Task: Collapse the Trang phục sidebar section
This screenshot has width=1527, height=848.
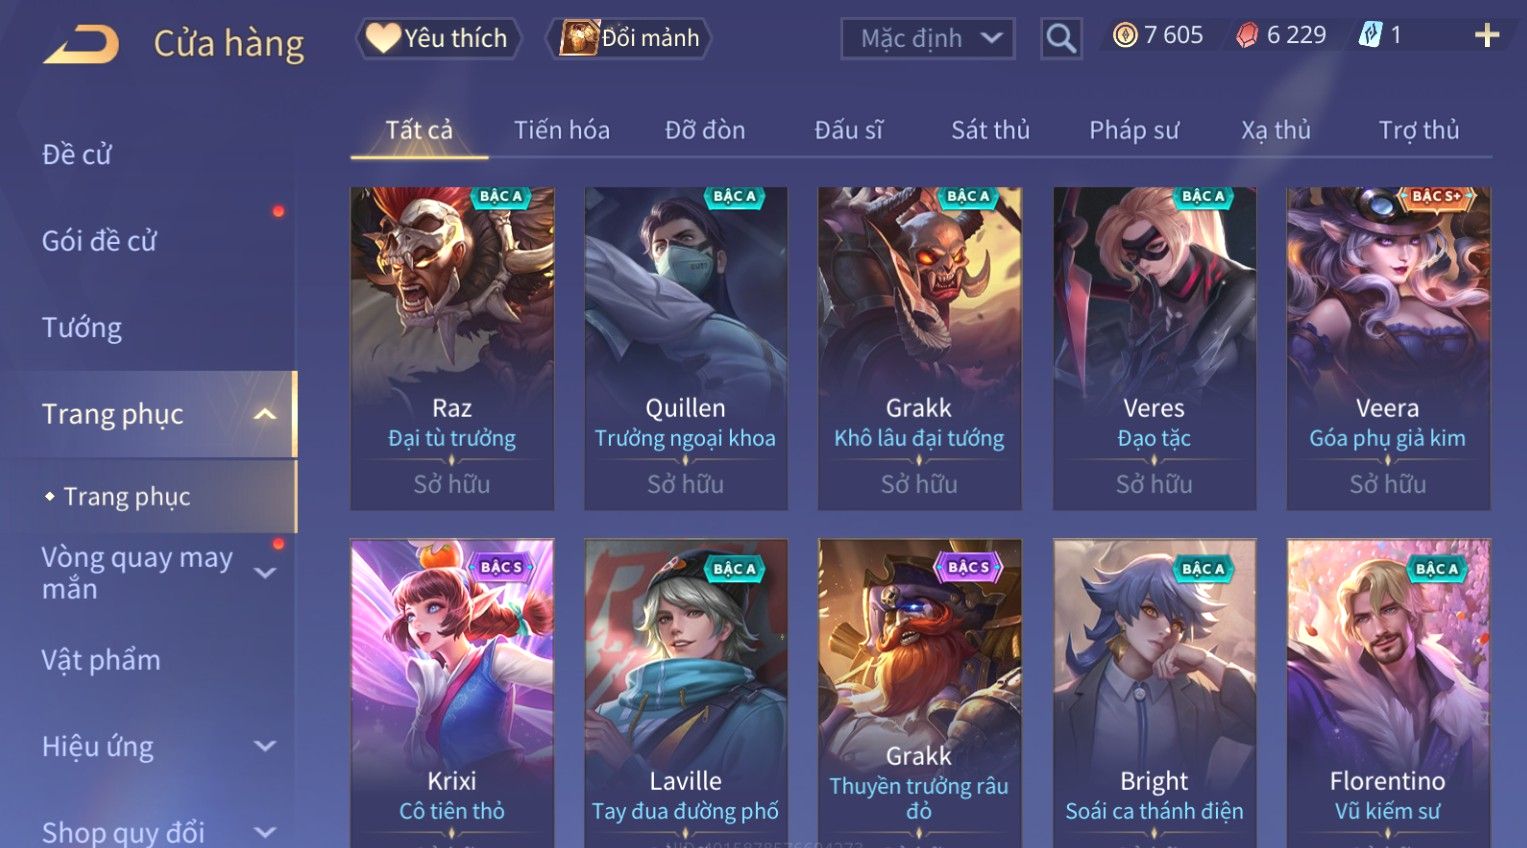Action: coord(265,414)
